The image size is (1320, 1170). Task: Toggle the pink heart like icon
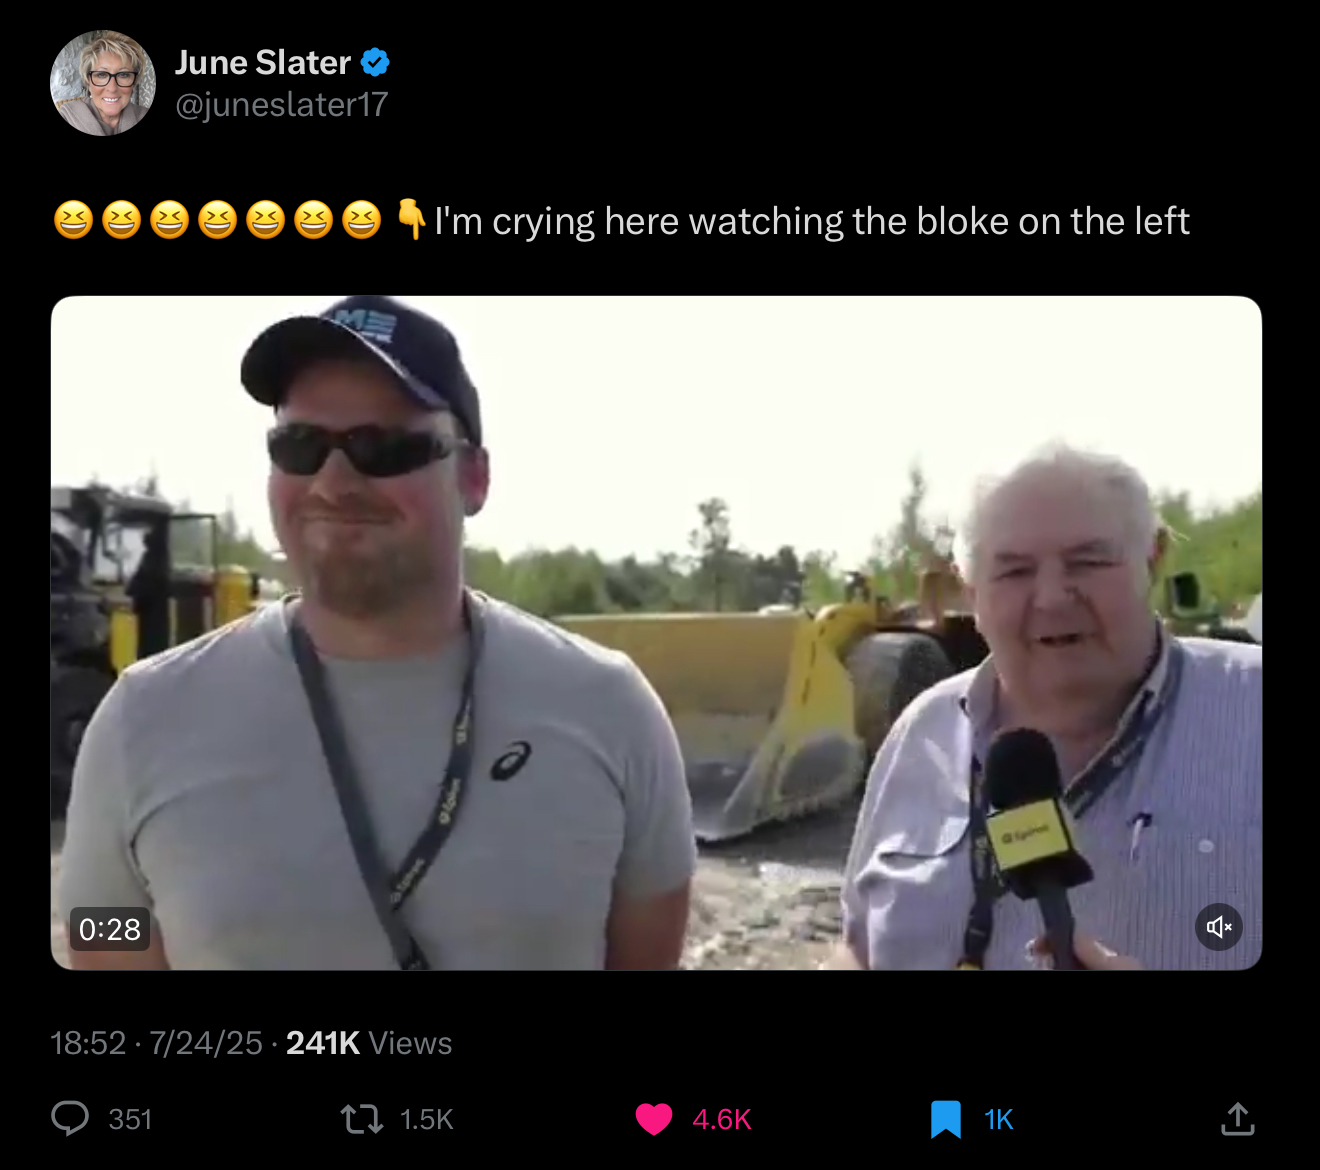[x=654, y=1119]
